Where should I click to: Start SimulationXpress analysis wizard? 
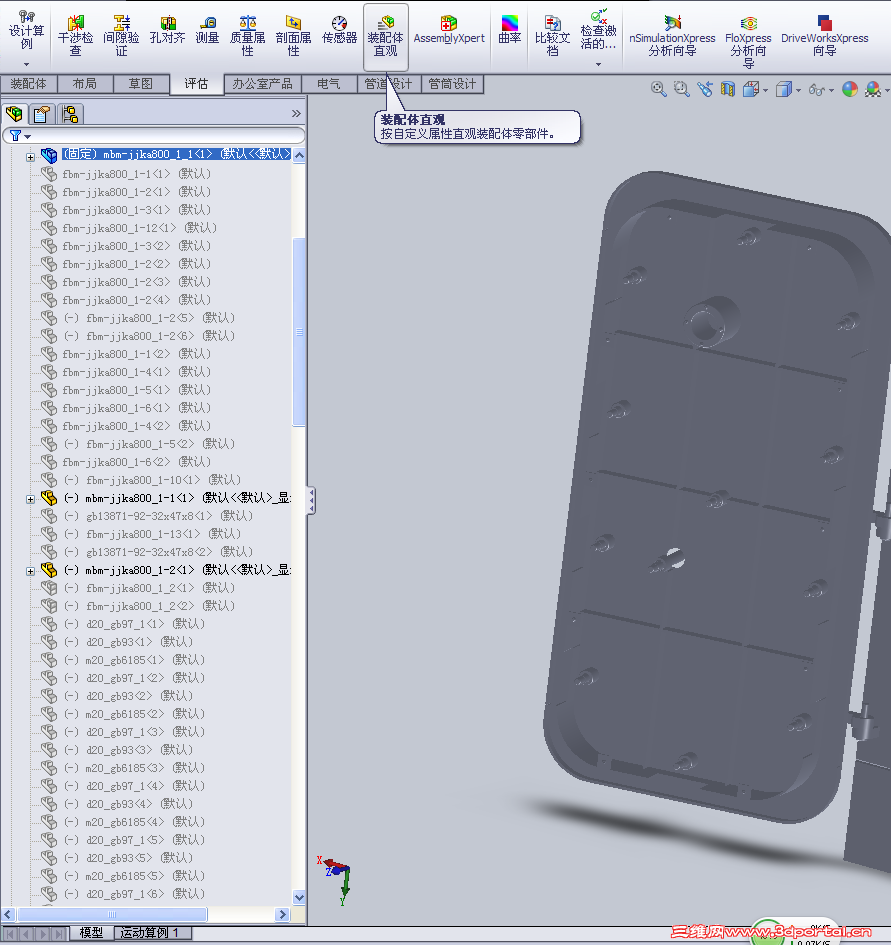pyautogui.click(x=672, y=36)
